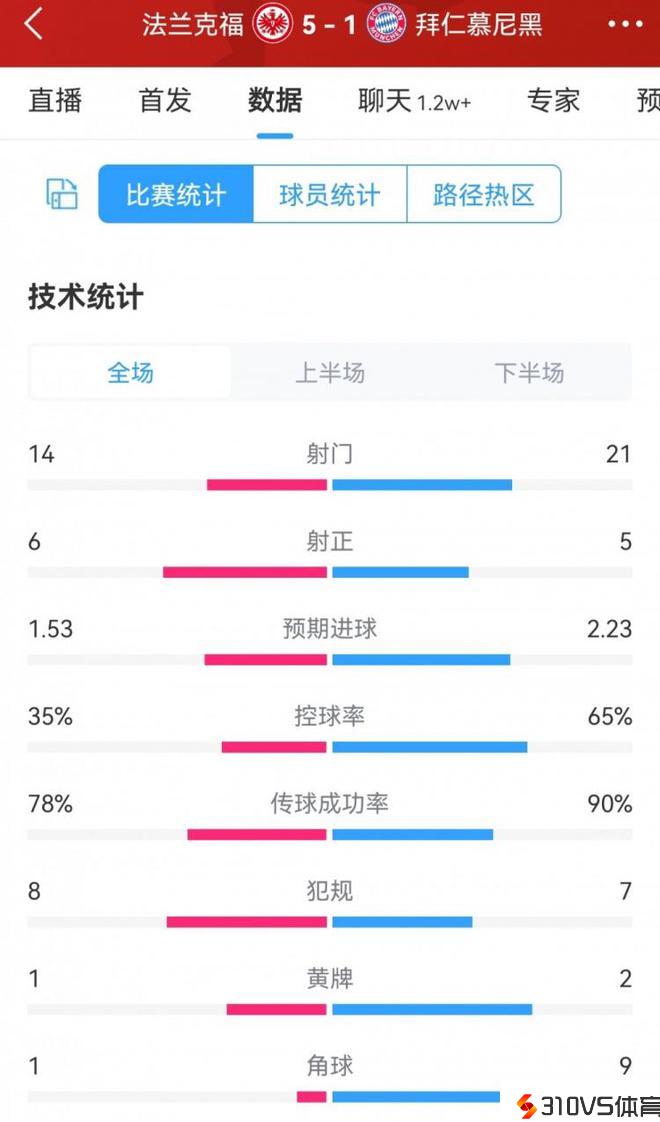Tap the 法兰克福 team name
Image resolution: width=660 pixels, height=1122 pixels.
point(193,25)
